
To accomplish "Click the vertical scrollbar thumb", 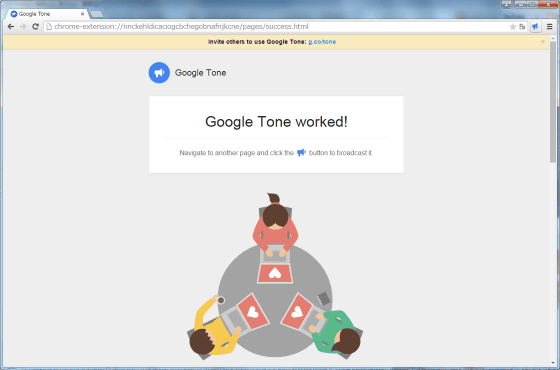I will (x=552, y=102).
